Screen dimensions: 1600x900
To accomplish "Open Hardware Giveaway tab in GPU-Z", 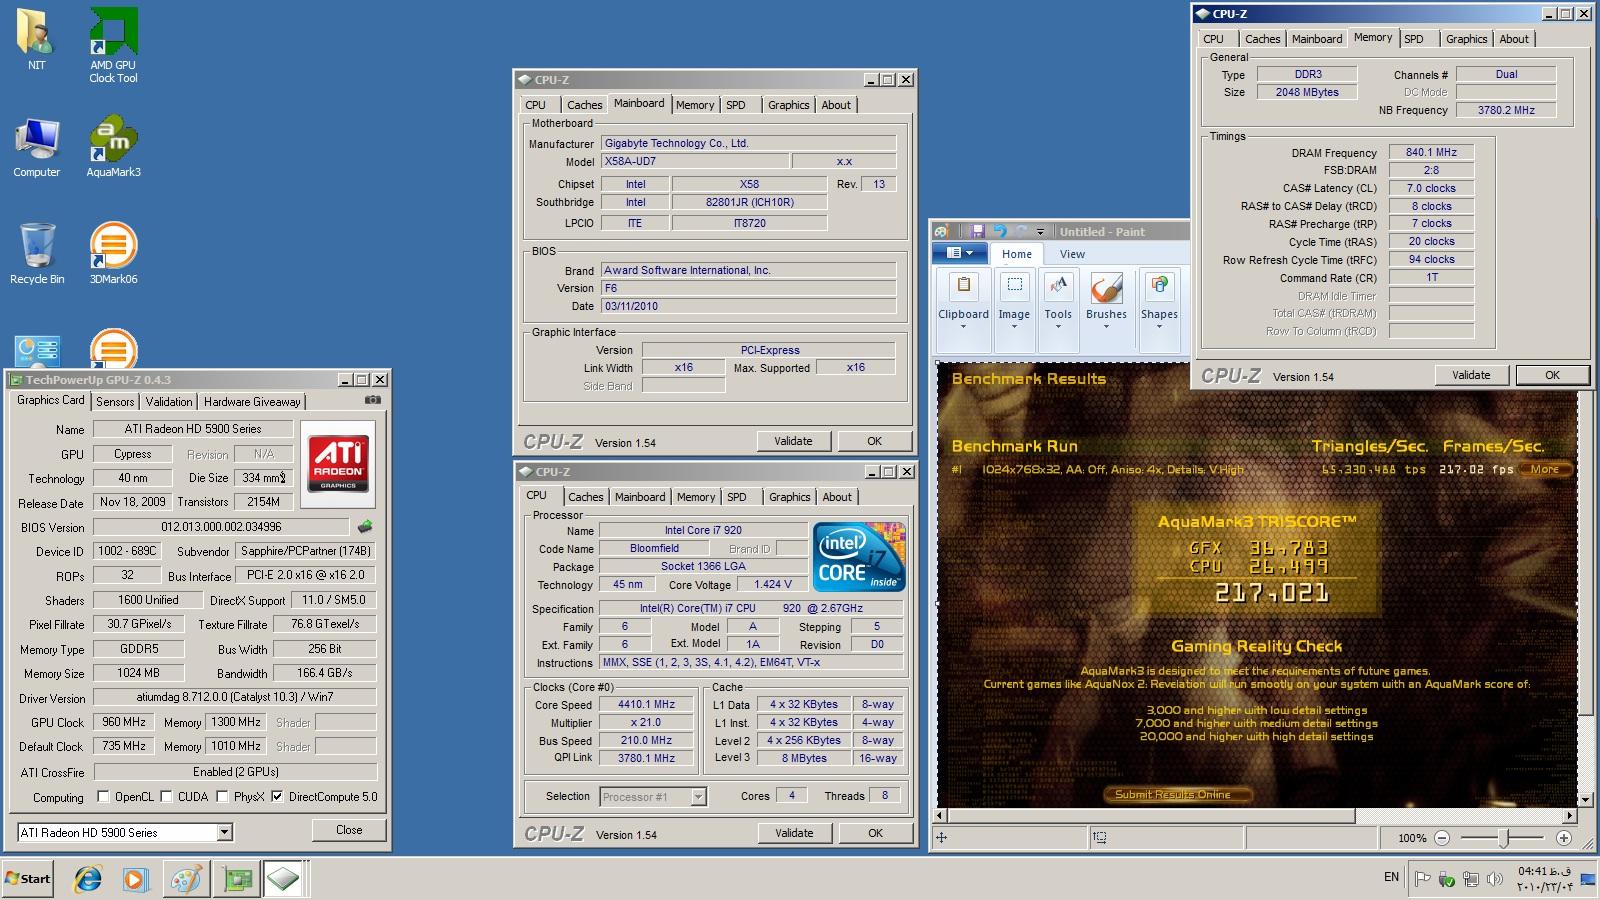I will tap(252, 401).
